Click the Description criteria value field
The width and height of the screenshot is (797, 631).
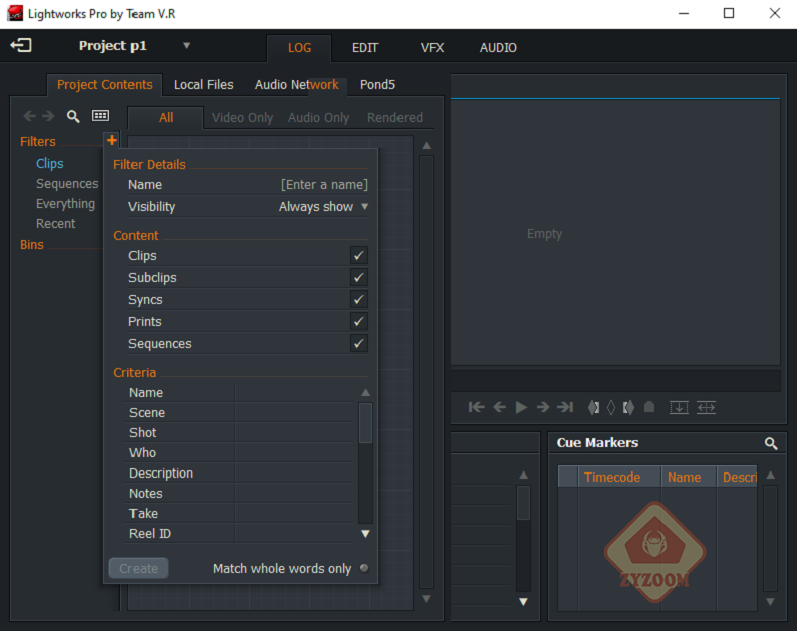[x=294, y=473]
